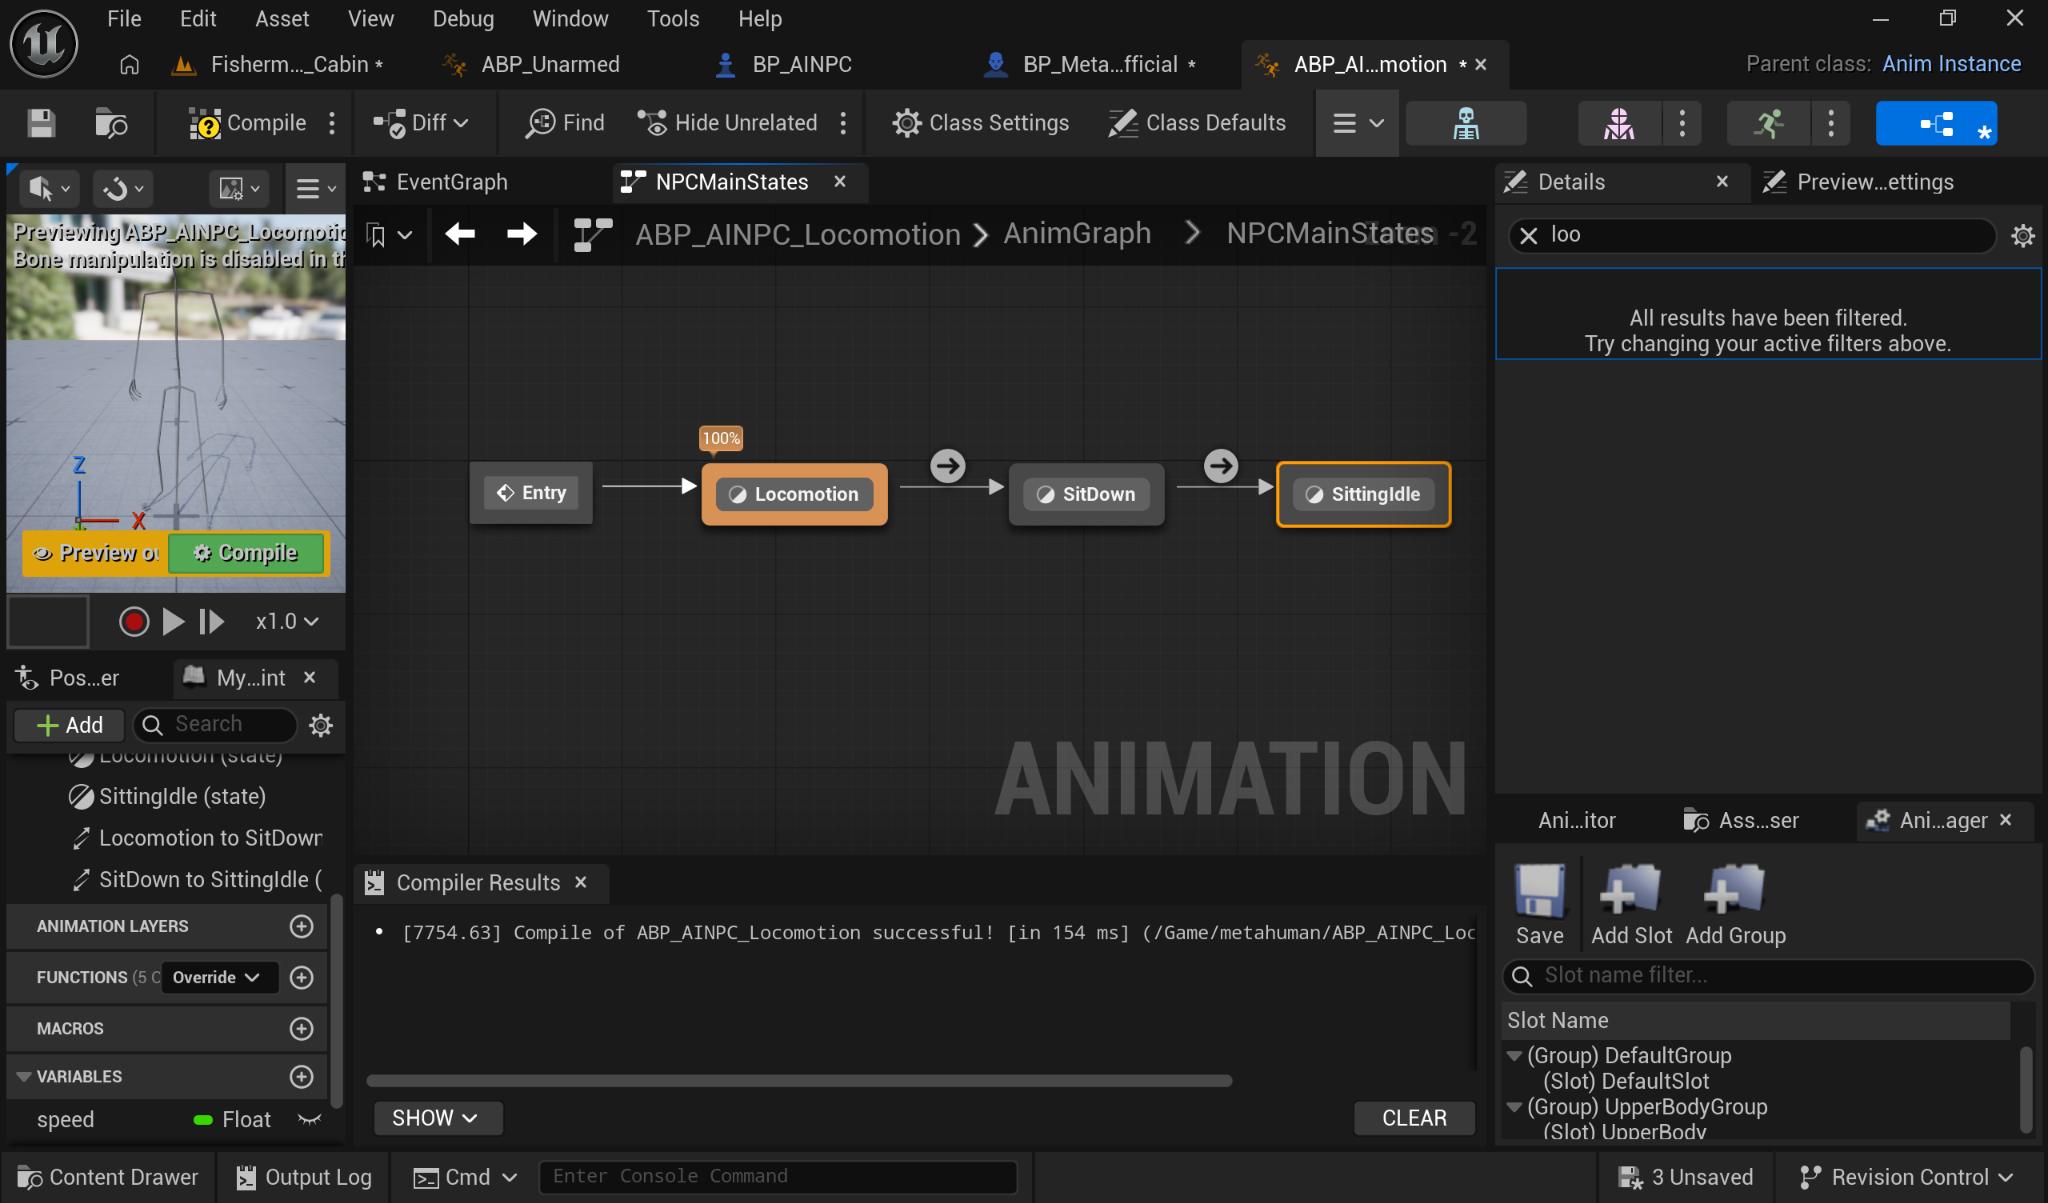
Task: Open Tools menu
Action: [x=673, y=19]
